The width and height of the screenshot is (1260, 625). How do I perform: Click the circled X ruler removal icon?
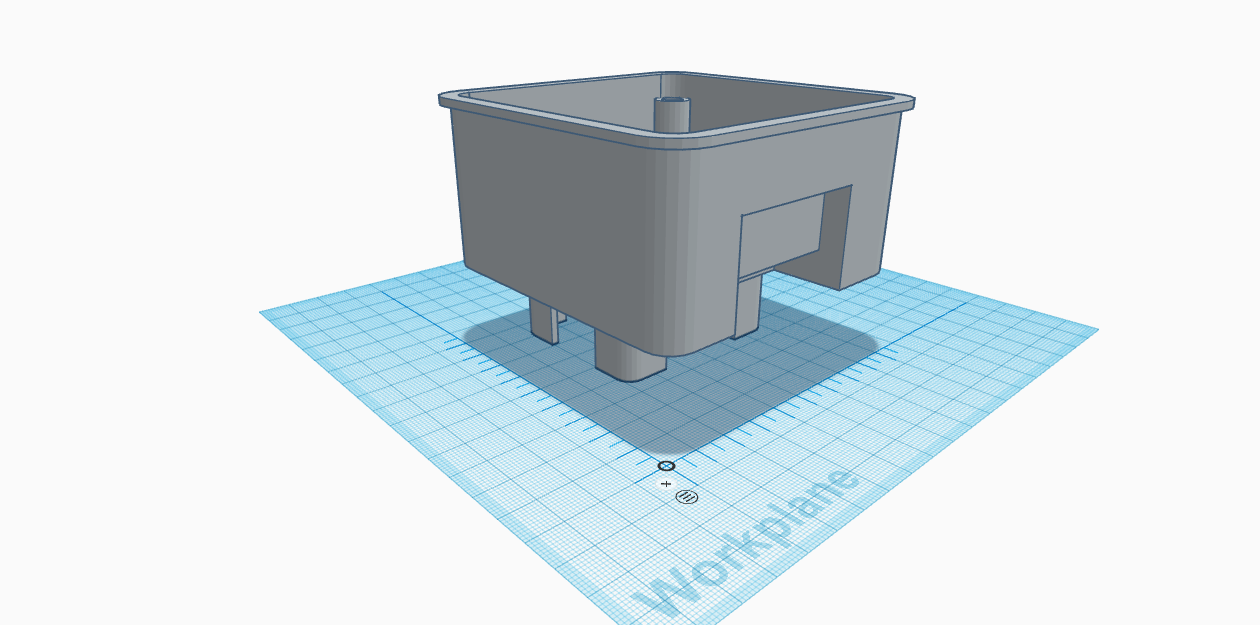(x=666, y=465)
